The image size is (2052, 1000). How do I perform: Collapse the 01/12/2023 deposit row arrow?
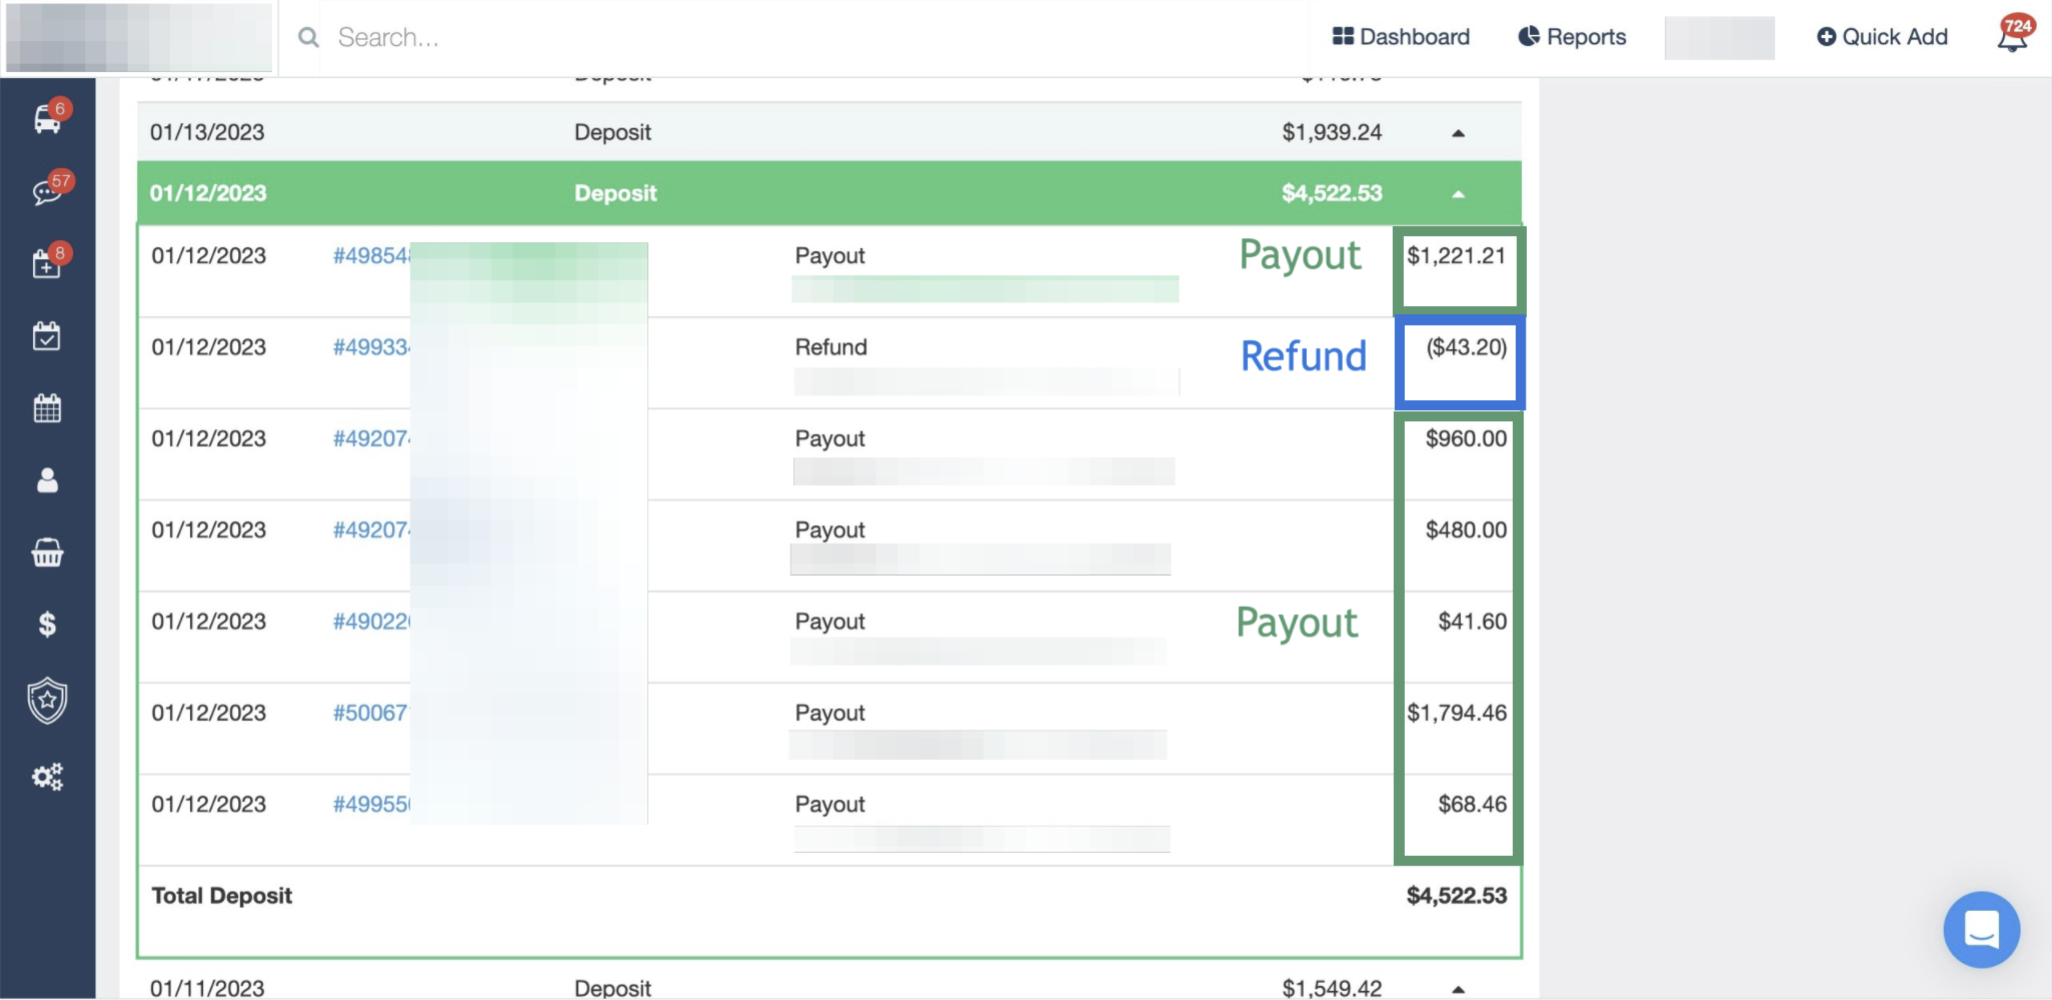tap(1458, 194)
